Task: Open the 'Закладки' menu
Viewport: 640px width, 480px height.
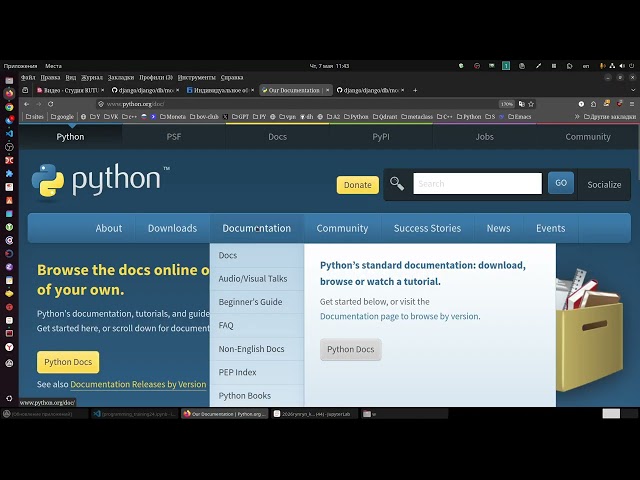Action: click(x=121, y=78)
